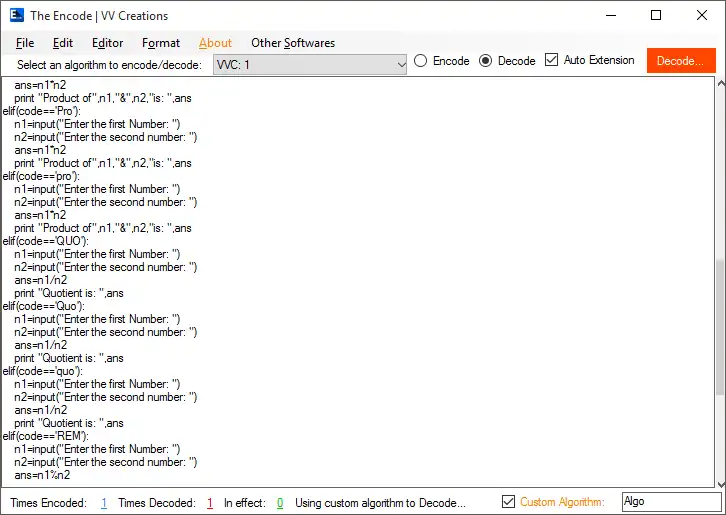Click the Times Encoded count 1
Viewport: 726px width, 515px height.
tap(104, 503)
